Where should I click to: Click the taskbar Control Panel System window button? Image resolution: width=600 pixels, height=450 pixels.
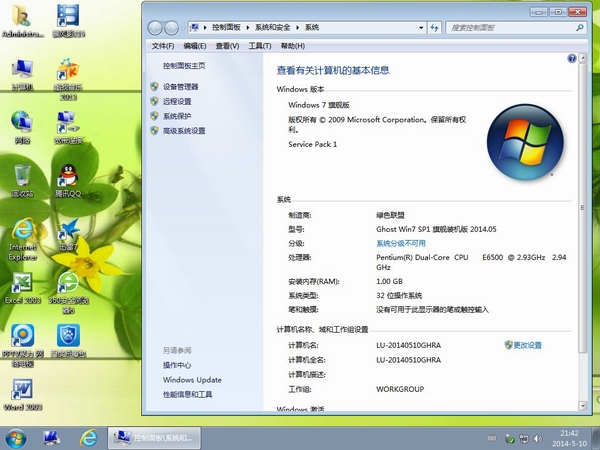(154, 438)
